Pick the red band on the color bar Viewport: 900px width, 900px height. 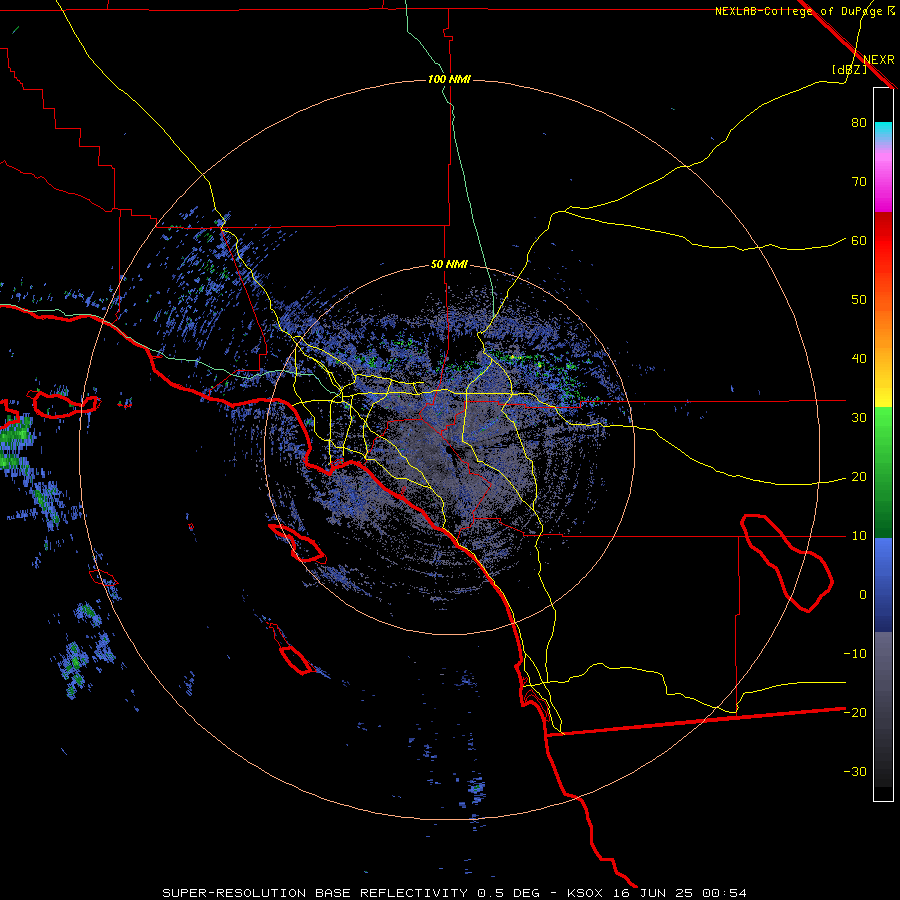click(x=883, y=241)
